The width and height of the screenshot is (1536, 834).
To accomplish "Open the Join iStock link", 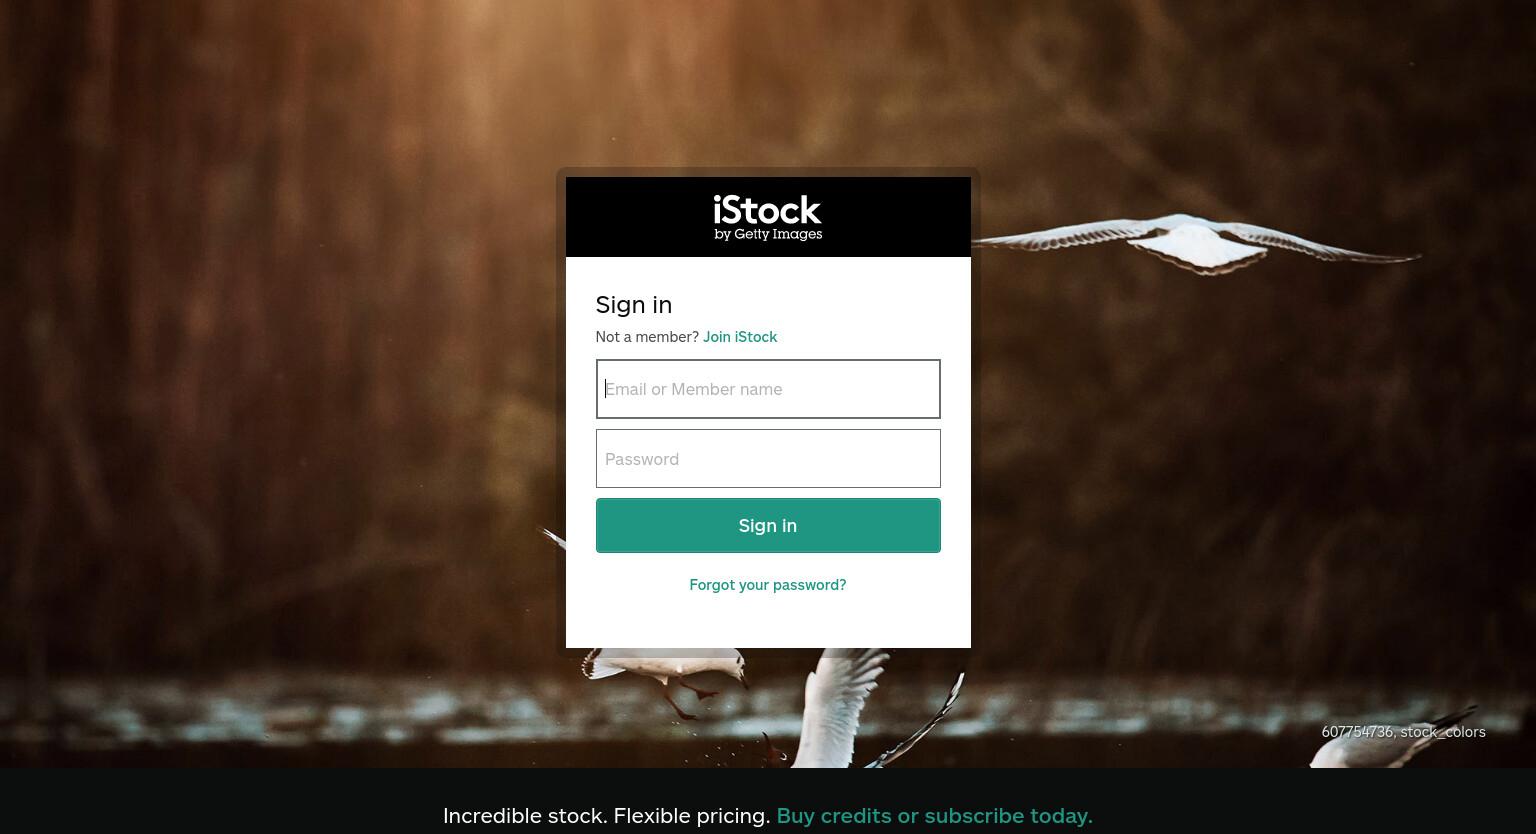I will click(x=740, y=337).
